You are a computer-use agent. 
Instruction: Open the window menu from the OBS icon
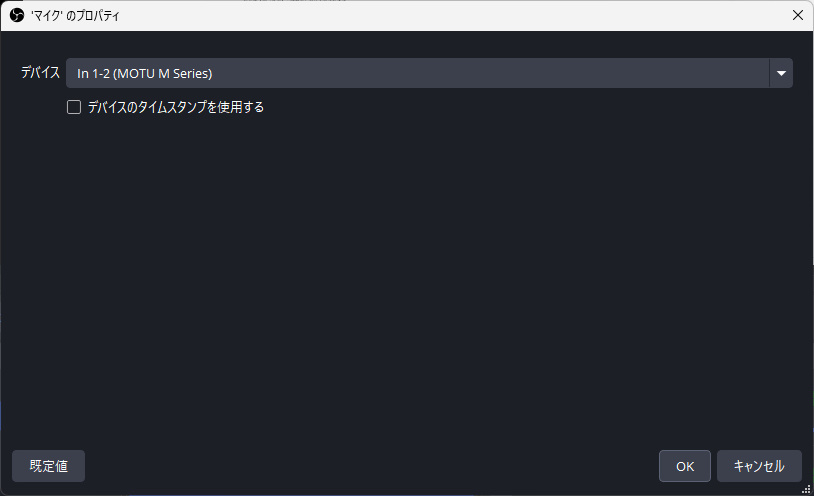click(x=16, y=16)
